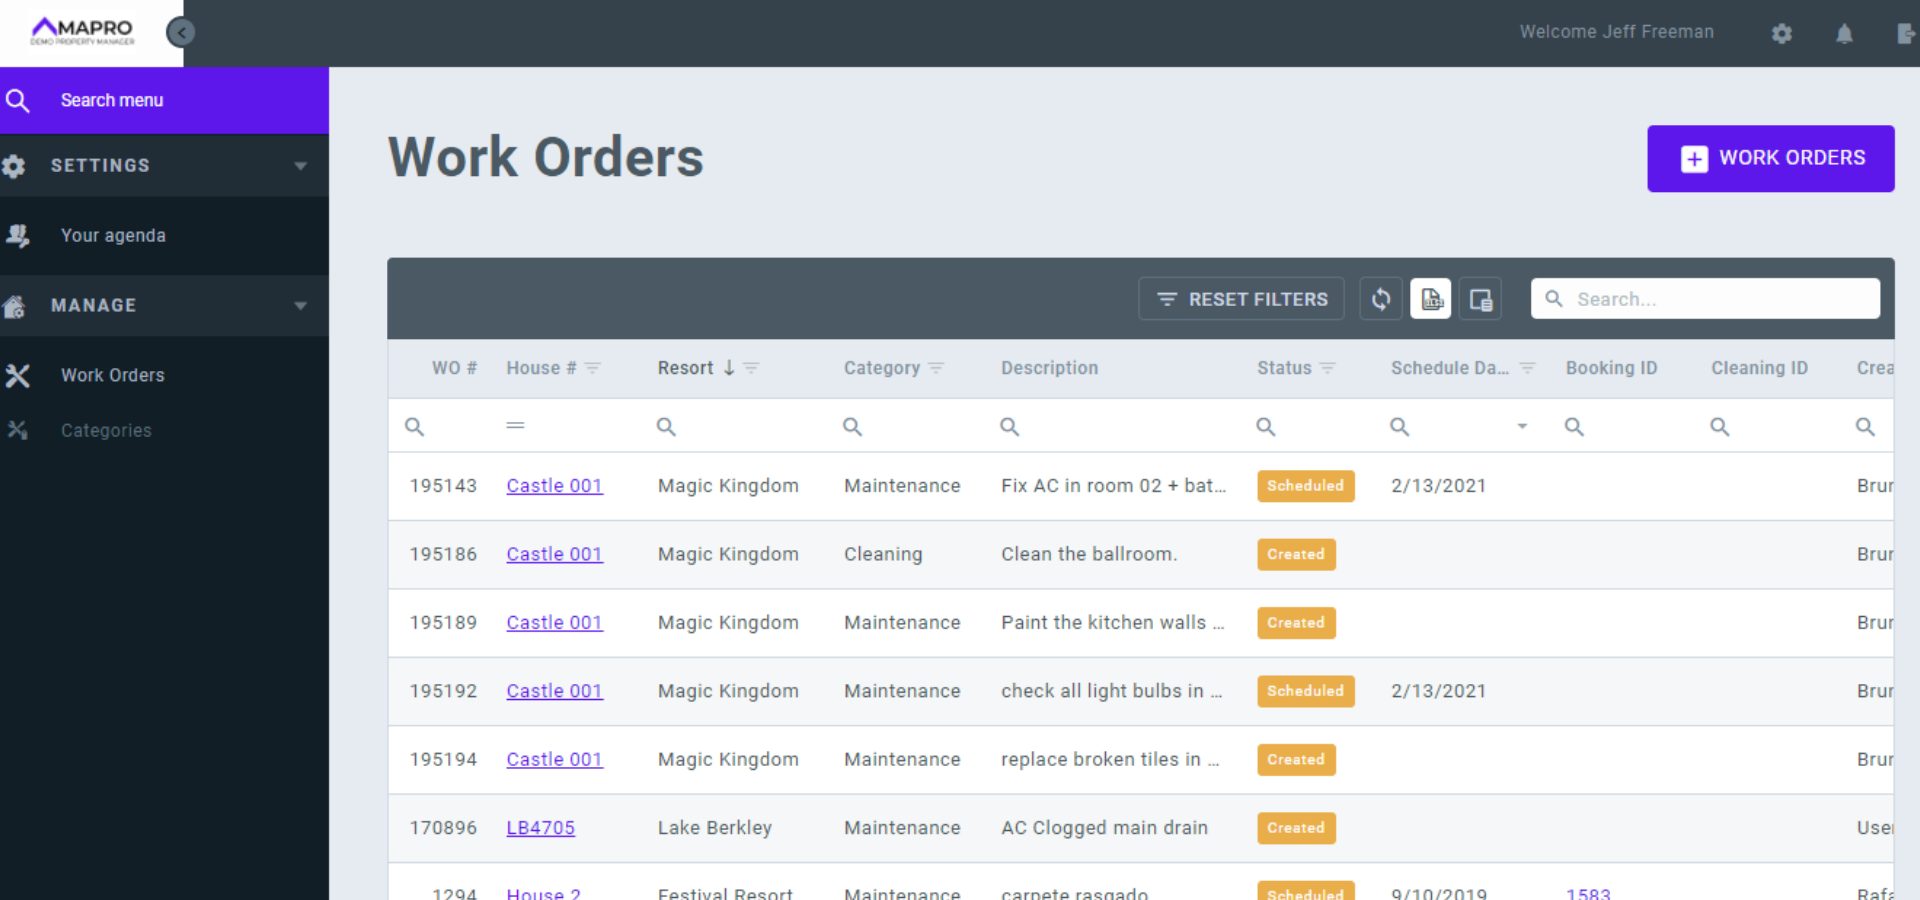Log out using the exit icon

[1906, 33]
